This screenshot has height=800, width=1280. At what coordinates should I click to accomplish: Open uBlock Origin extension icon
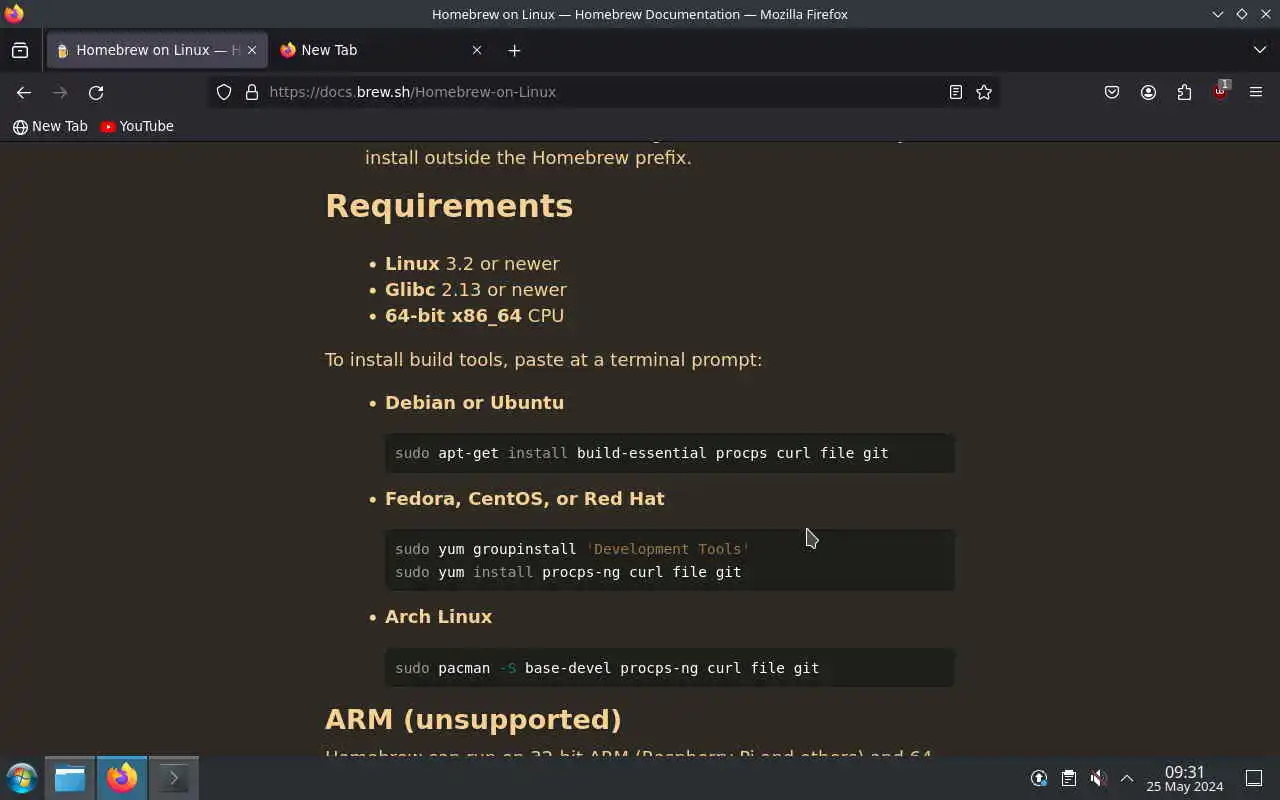(x=1220, y=92)
